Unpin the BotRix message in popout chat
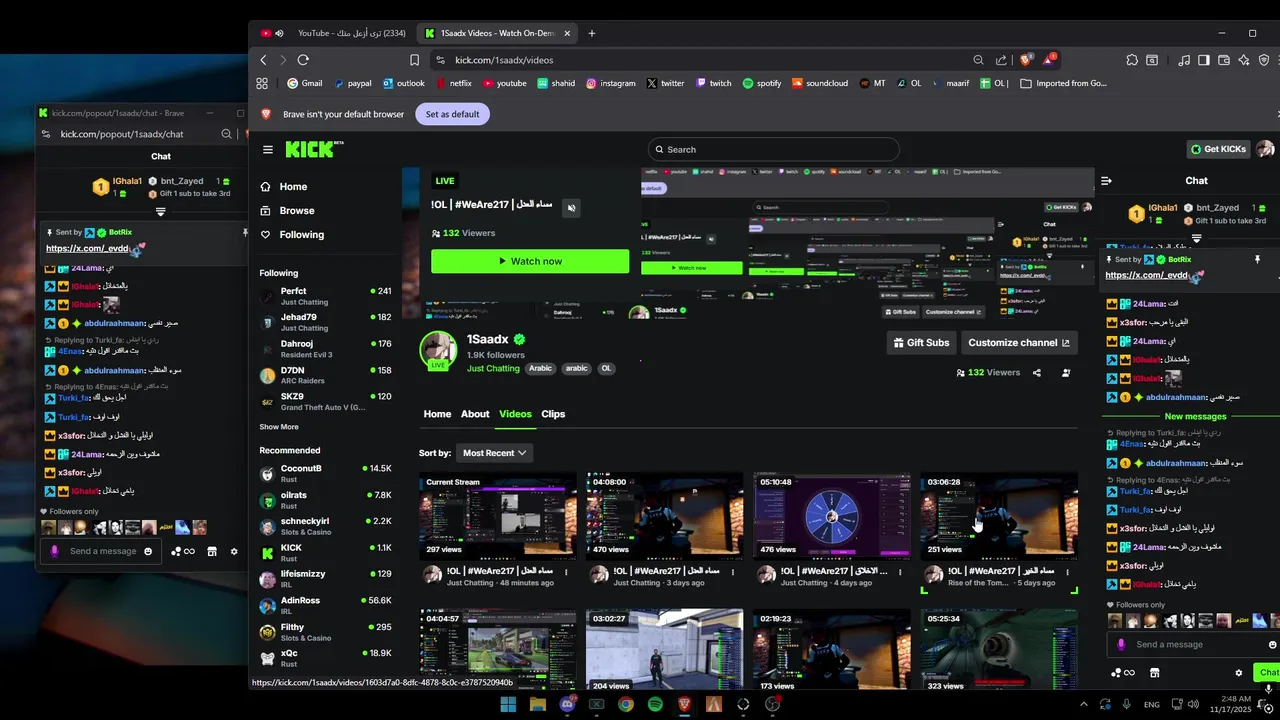The height and width of the screenshot is (720, 1280). click(x=244, y=232)
